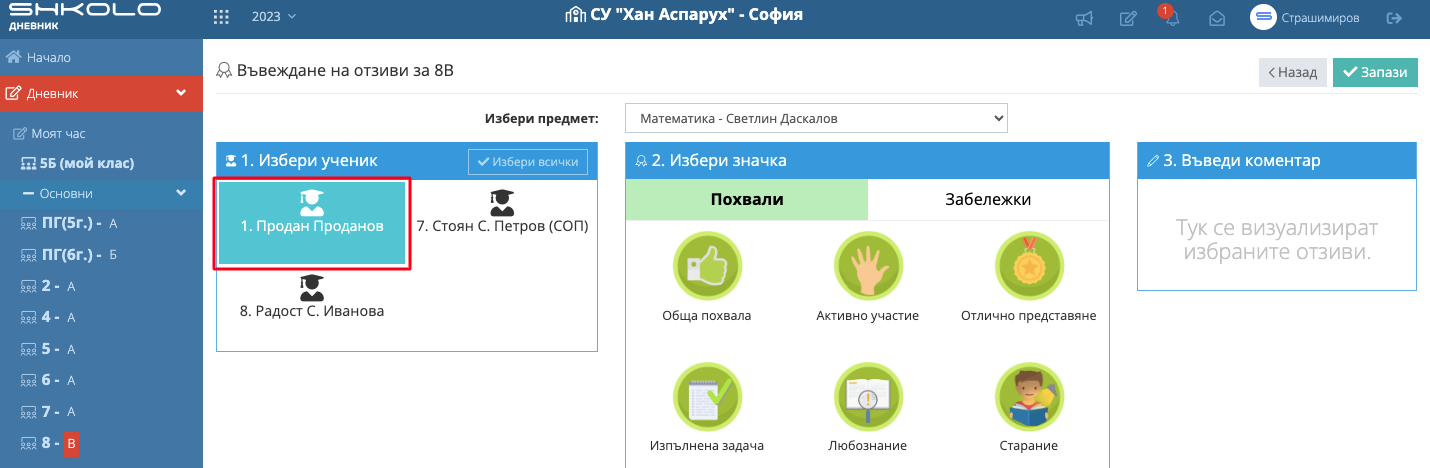Click the edit note icon in header
Viewport: 1430px width, 468px height.
coord(1128,18)
